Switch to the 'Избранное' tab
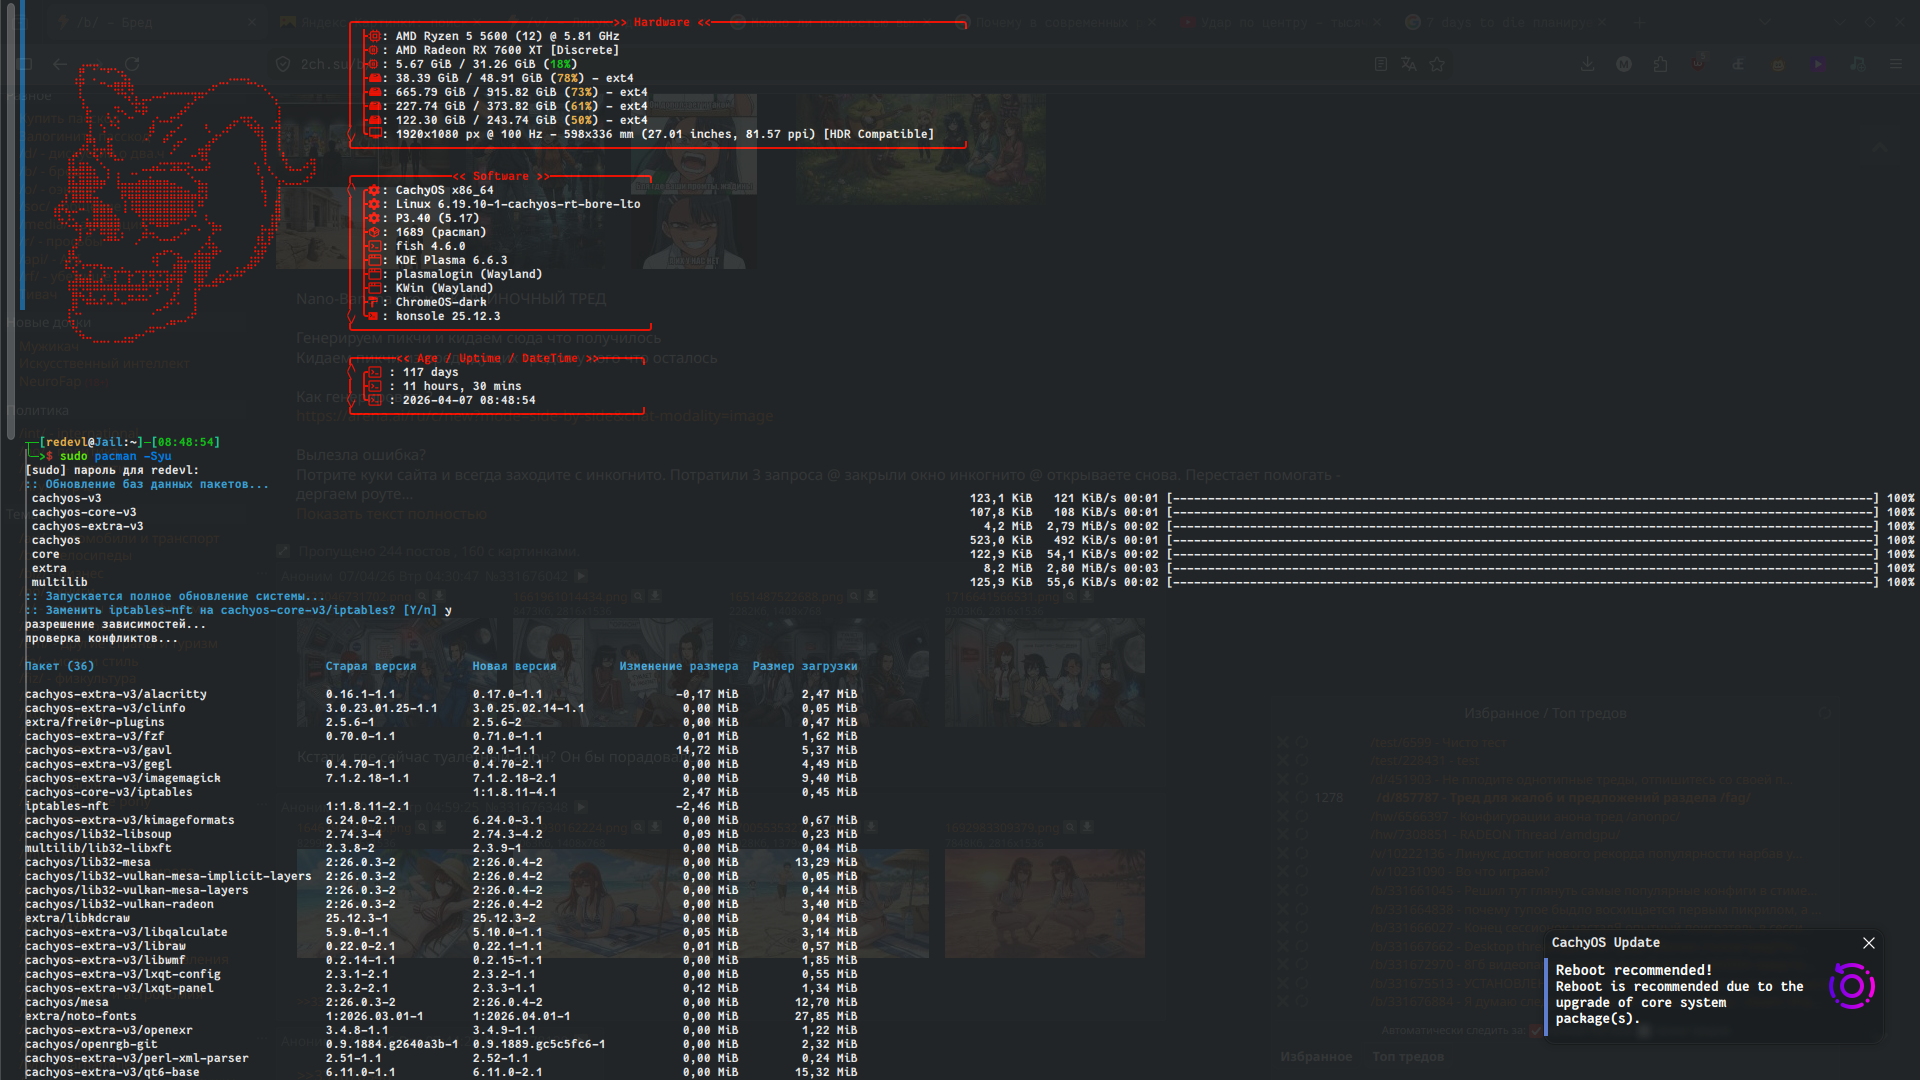The height and width of the screenshot is (1080, 1920). tap(1316, 1056)
